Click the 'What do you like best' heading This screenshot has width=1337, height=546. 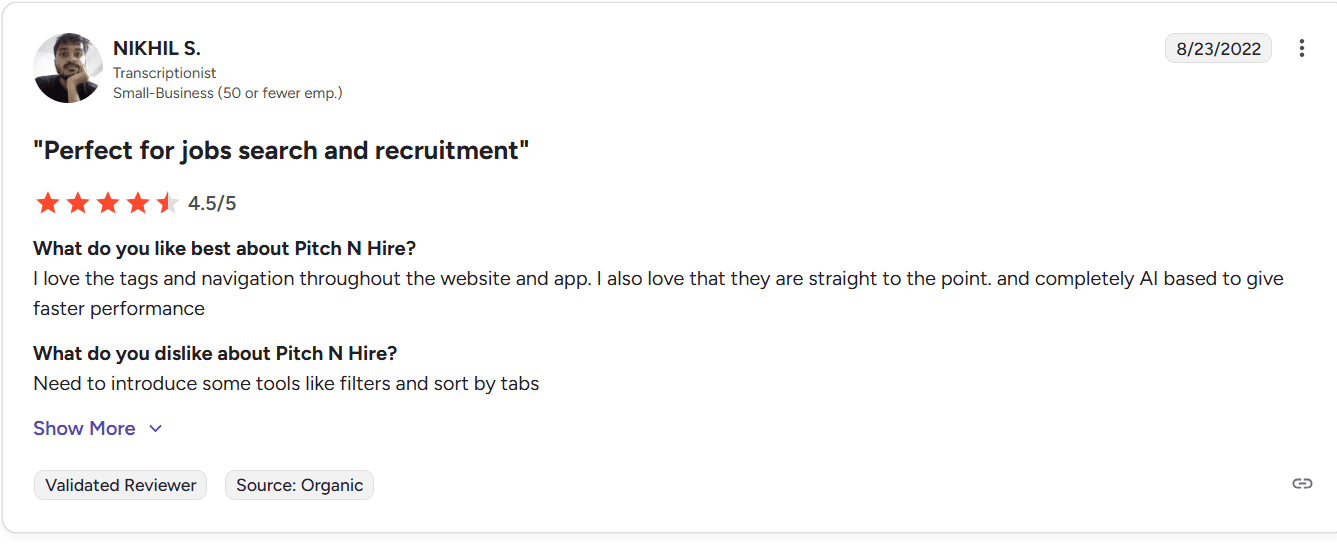224,248
